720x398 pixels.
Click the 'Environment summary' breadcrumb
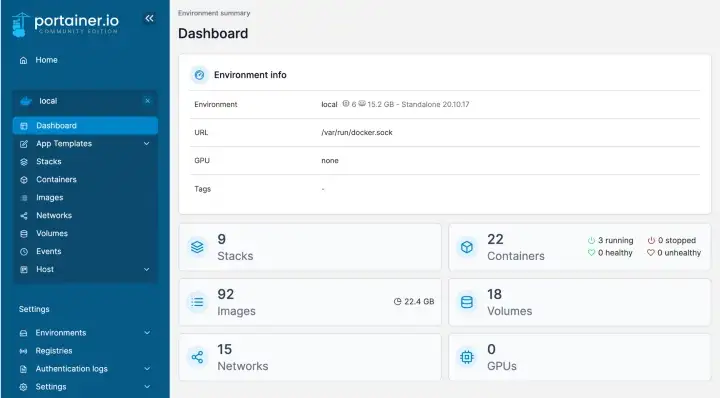214,13
